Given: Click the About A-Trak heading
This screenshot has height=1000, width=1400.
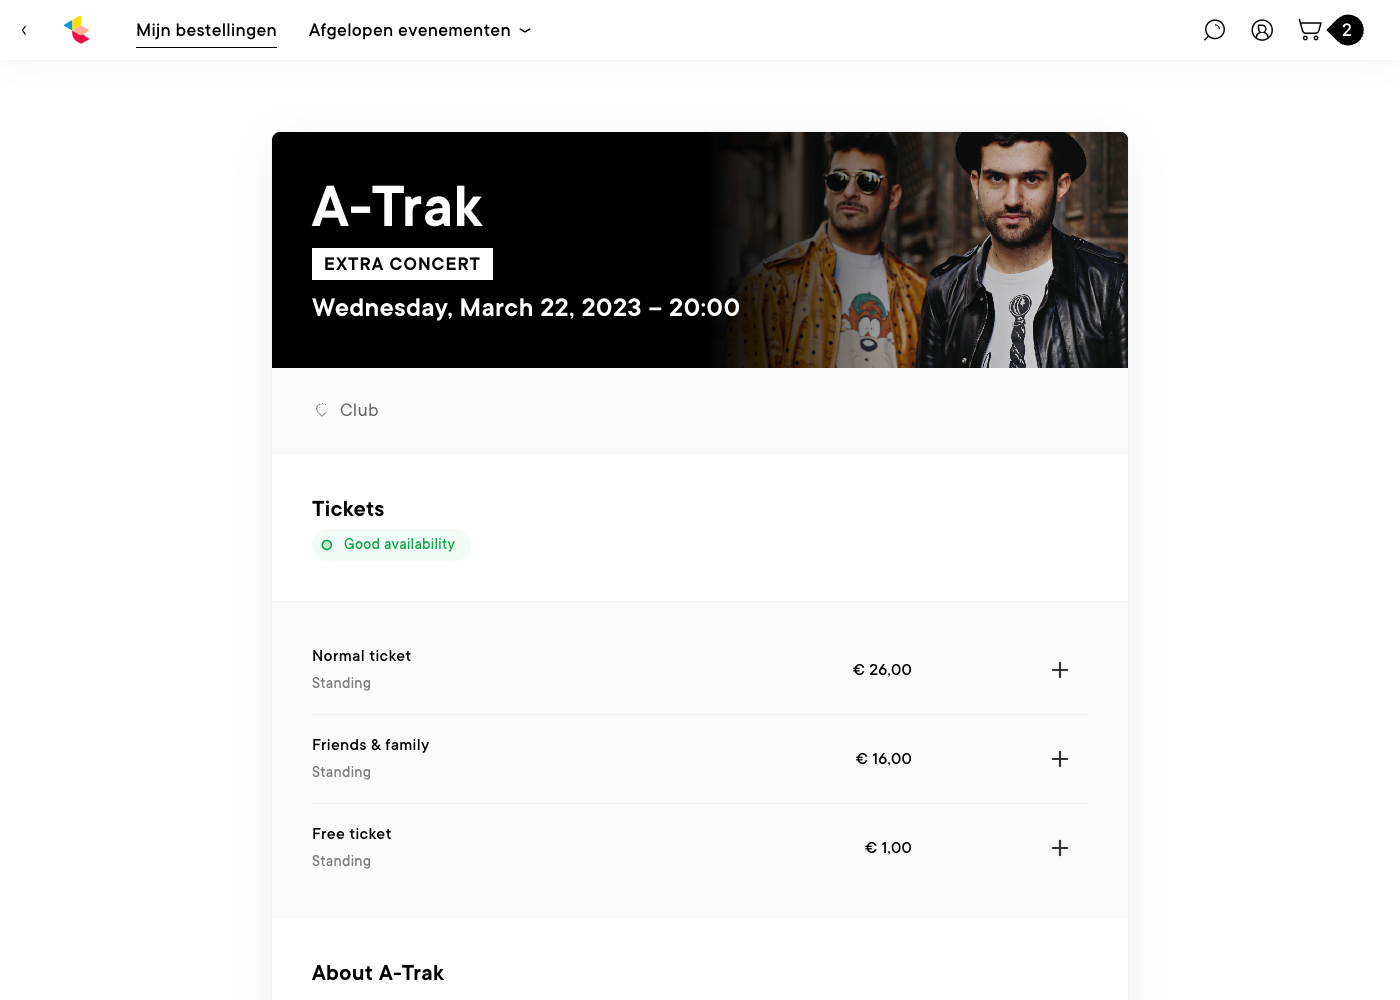Looking at the screenshot, I should (378, 973).
